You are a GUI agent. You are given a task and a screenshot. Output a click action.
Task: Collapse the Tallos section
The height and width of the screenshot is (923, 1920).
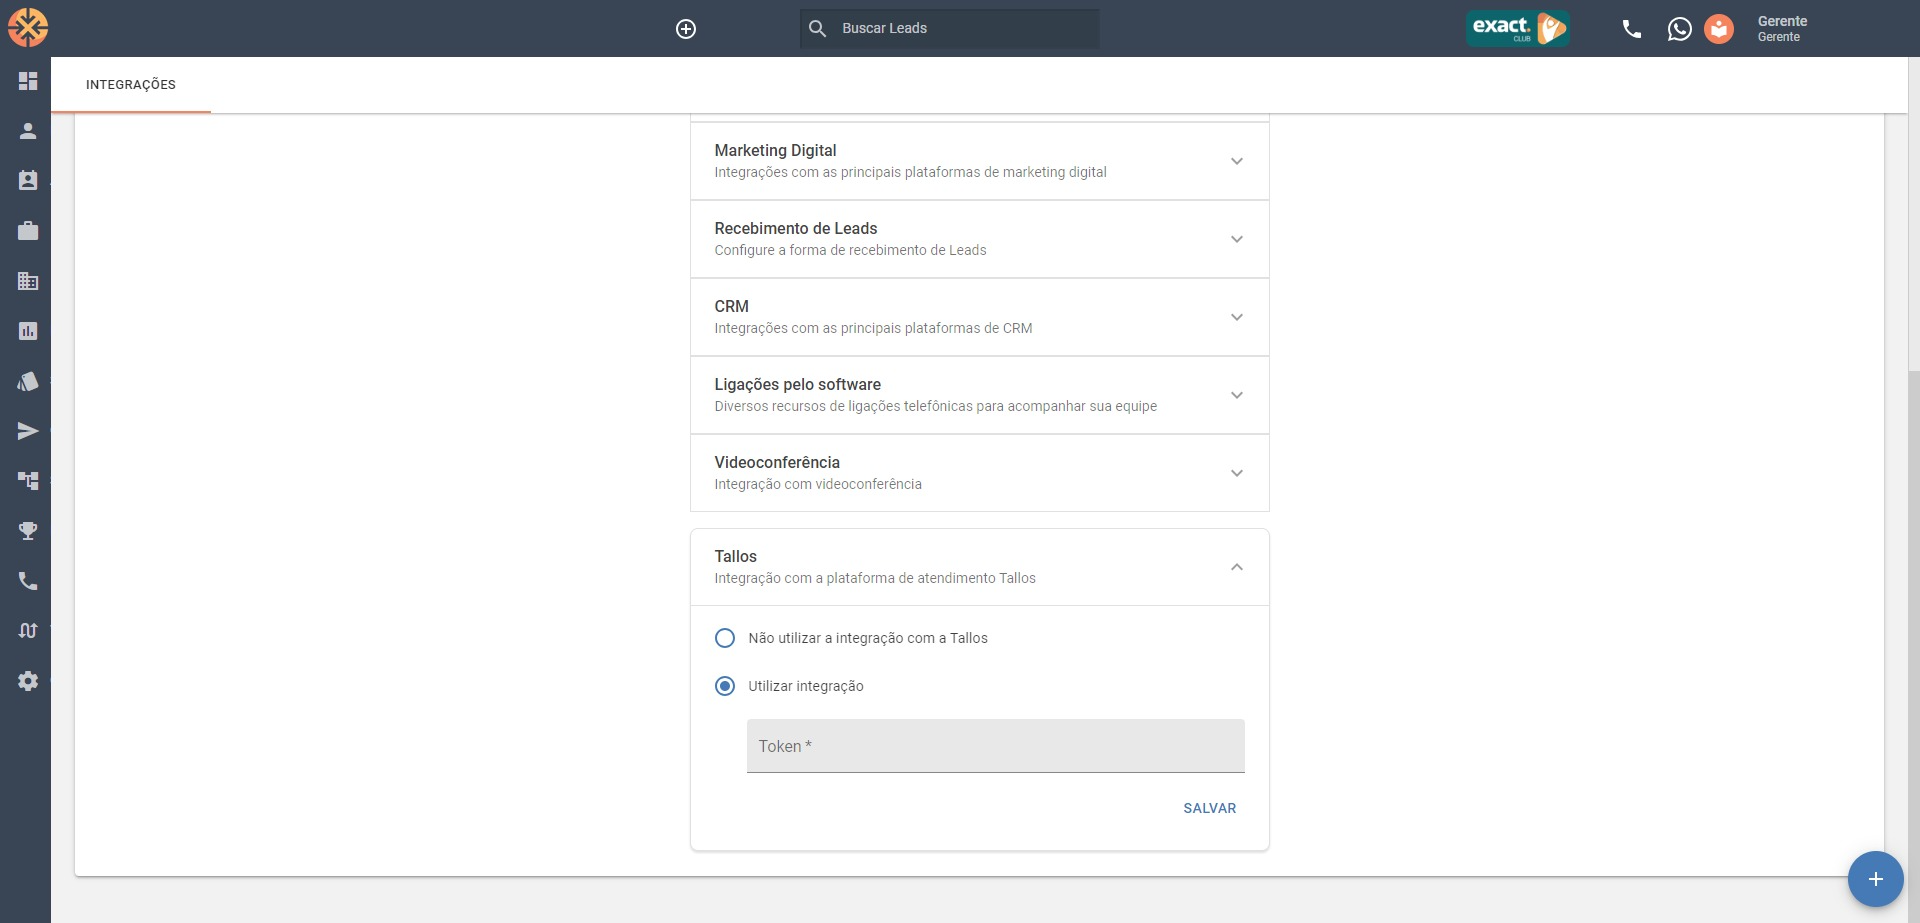coord(980,567)
